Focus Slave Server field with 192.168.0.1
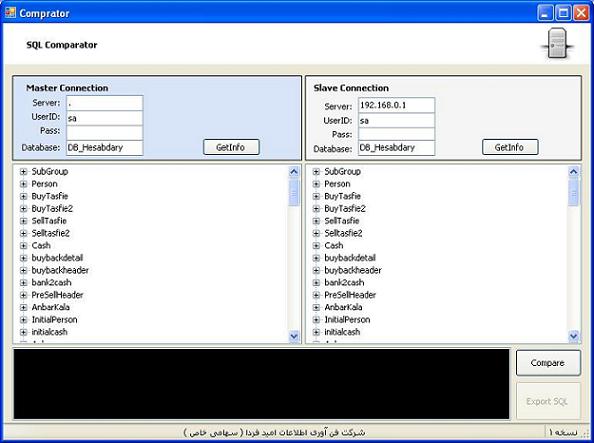 pyautogui.click(x=396, y=105)
